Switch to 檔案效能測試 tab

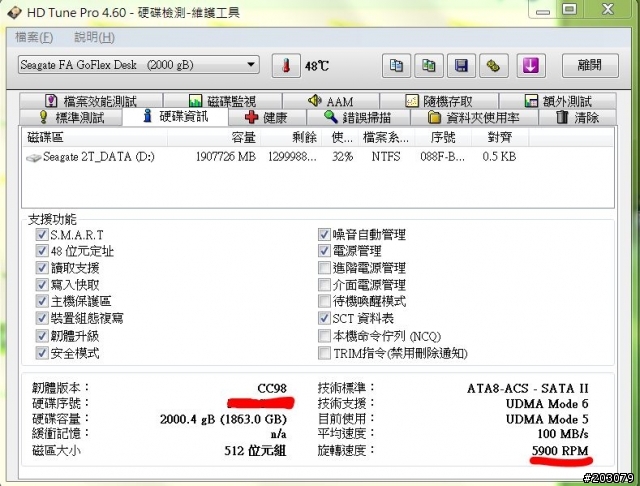pos(91,101)
